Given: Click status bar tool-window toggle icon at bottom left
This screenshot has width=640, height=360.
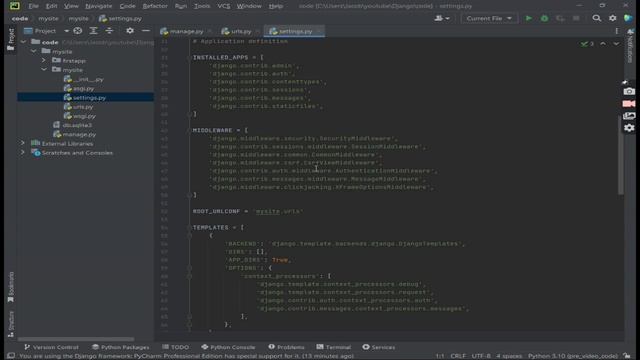Looking at the screenshot, I should tap(11, 356).
